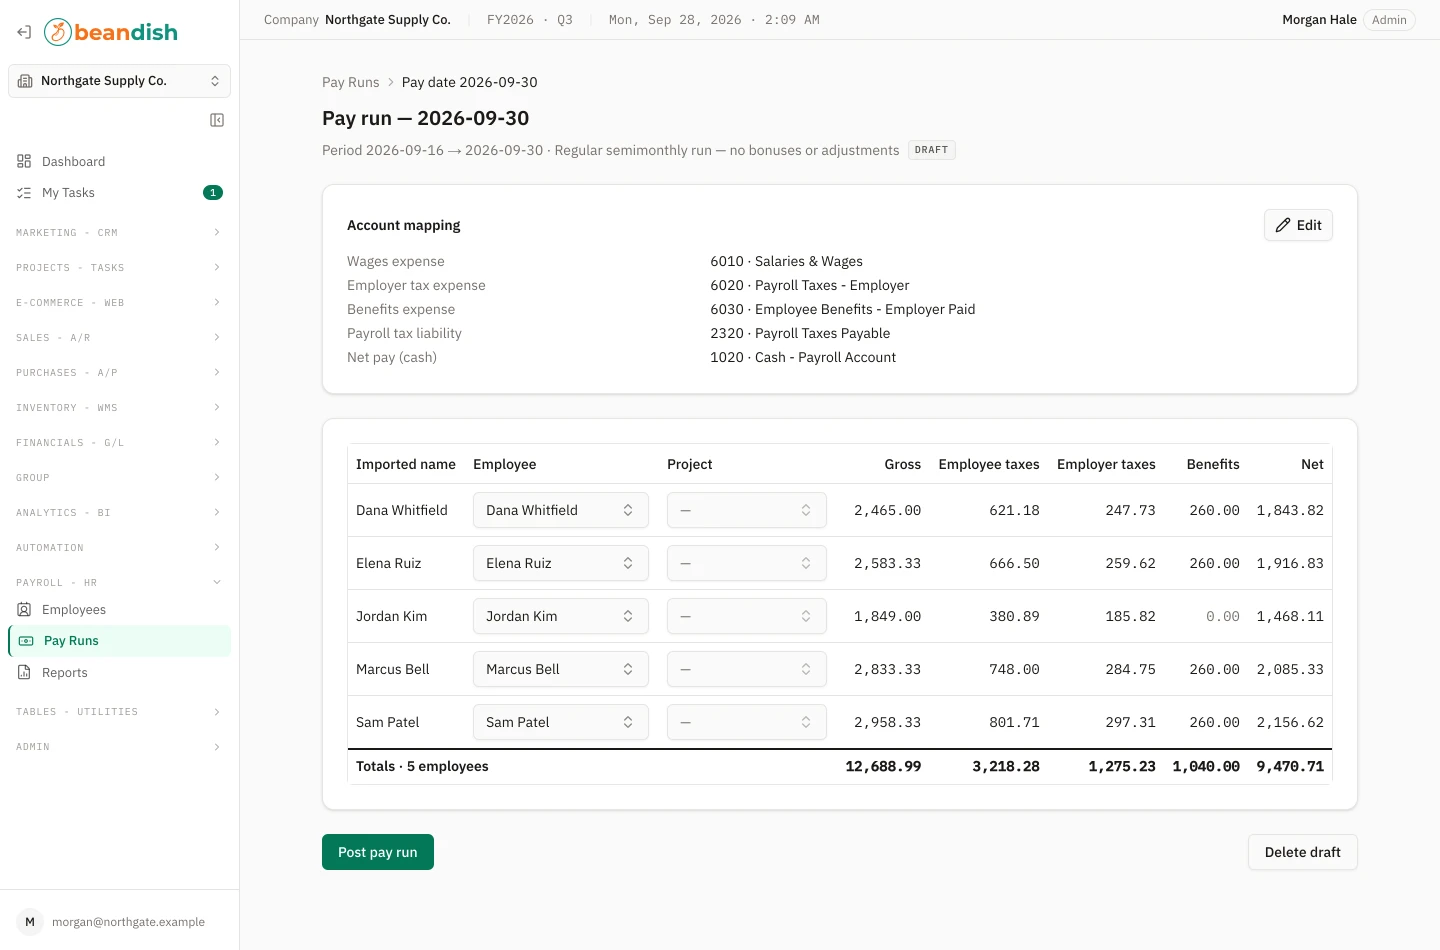Click the M user avatar
Image resolution: width=1440 pixels, height=950 pixels.
tap(30, 922)
